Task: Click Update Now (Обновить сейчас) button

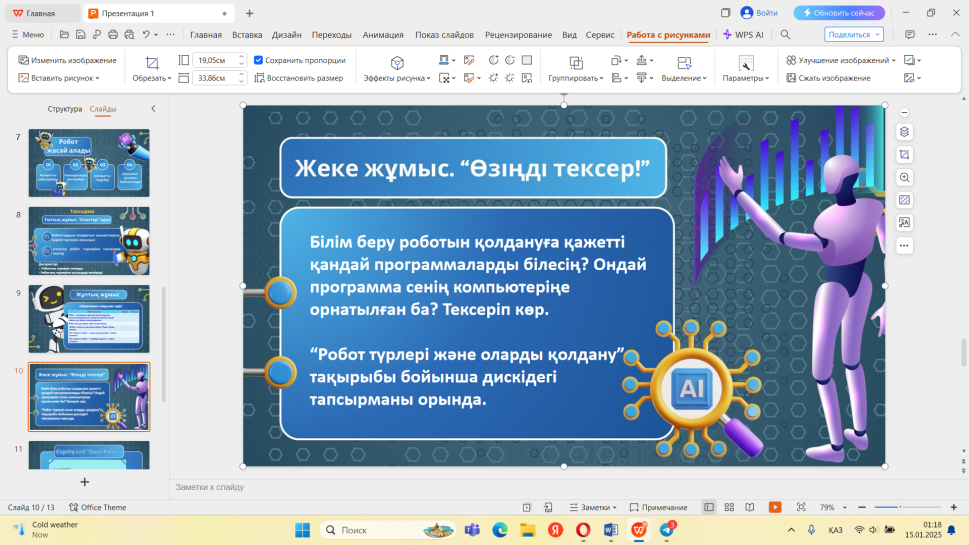Action: coord(839,13)
